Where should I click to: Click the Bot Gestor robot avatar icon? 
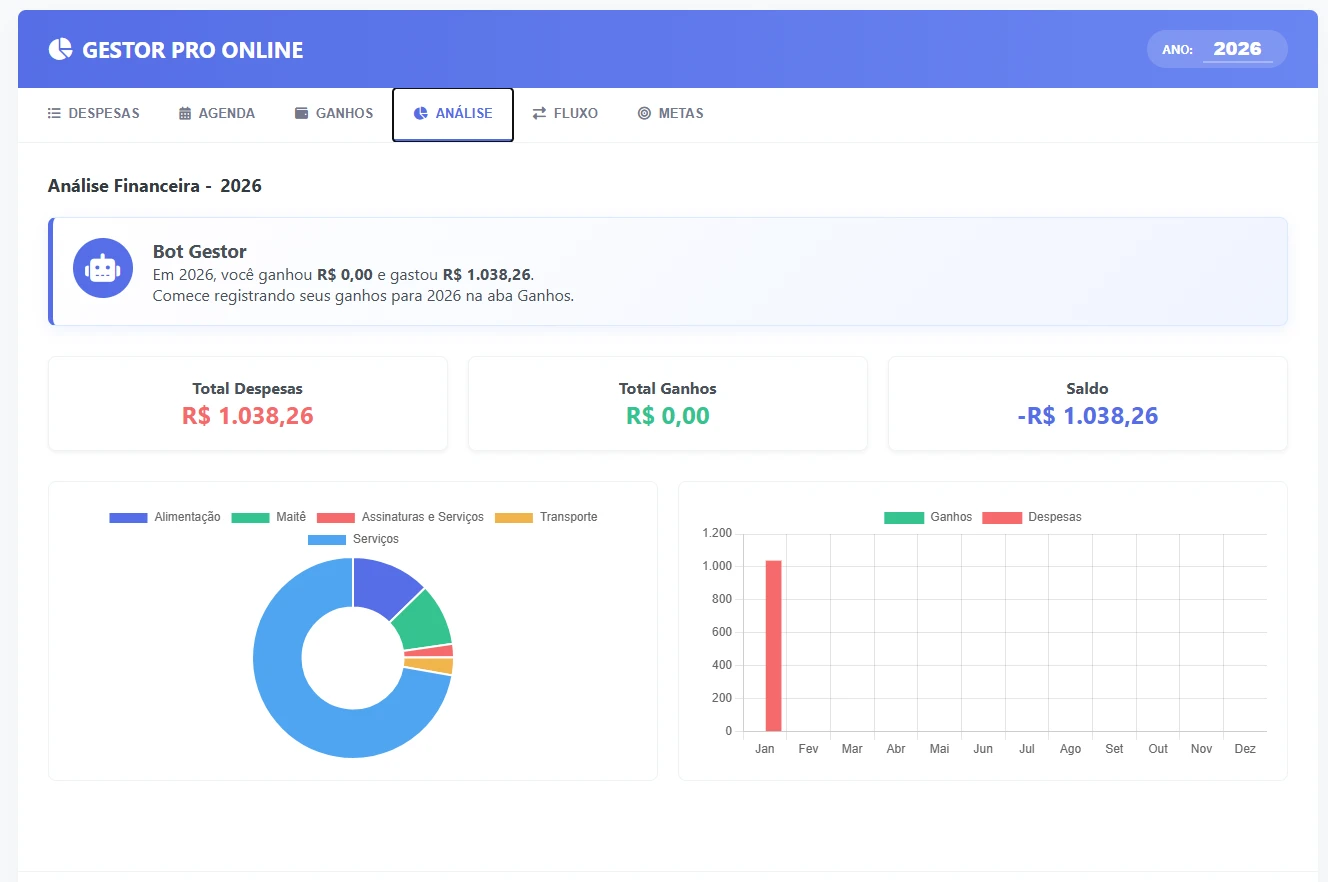point(103,268)
